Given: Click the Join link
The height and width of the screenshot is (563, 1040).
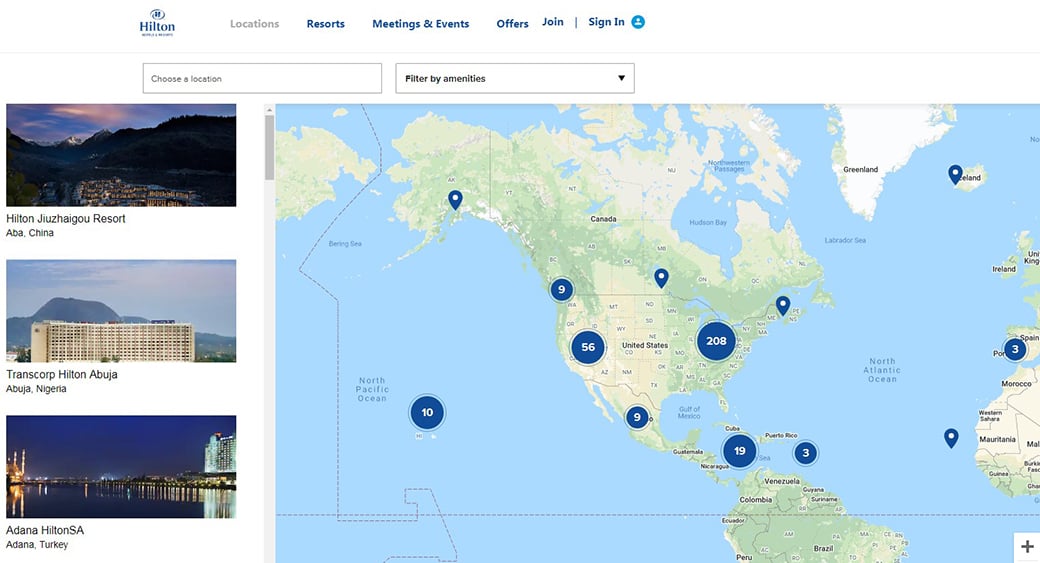Looking at the screenshot, I should click(x=553, y=22).
